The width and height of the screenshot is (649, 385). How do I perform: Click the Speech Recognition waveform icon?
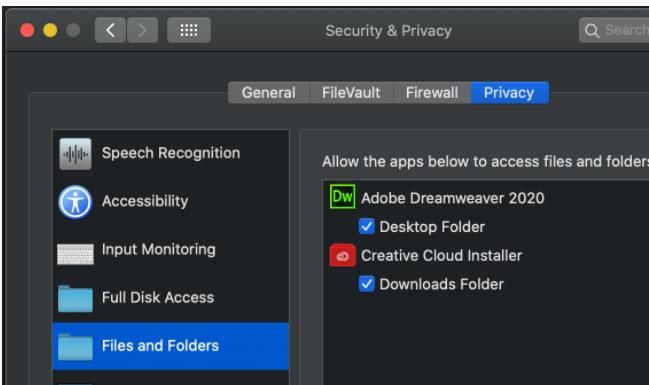point(75,154)
